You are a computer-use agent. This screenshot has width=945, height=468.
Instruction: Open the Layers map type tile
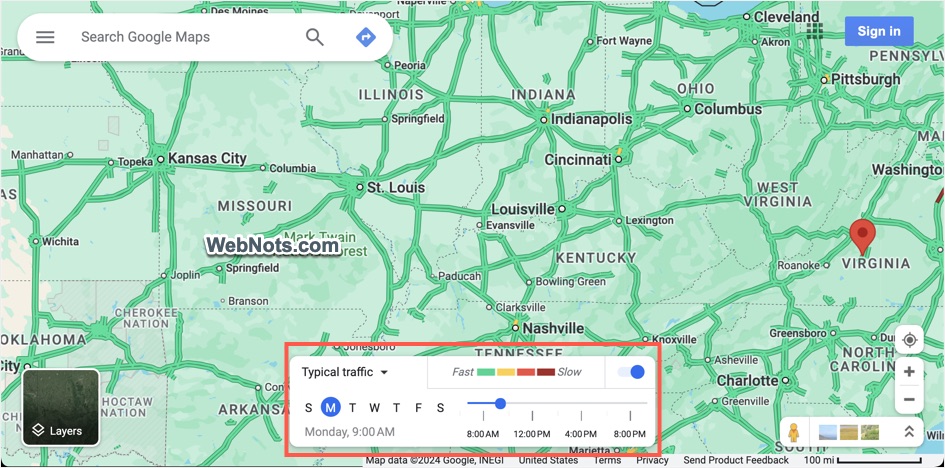(x=60, y=407)
